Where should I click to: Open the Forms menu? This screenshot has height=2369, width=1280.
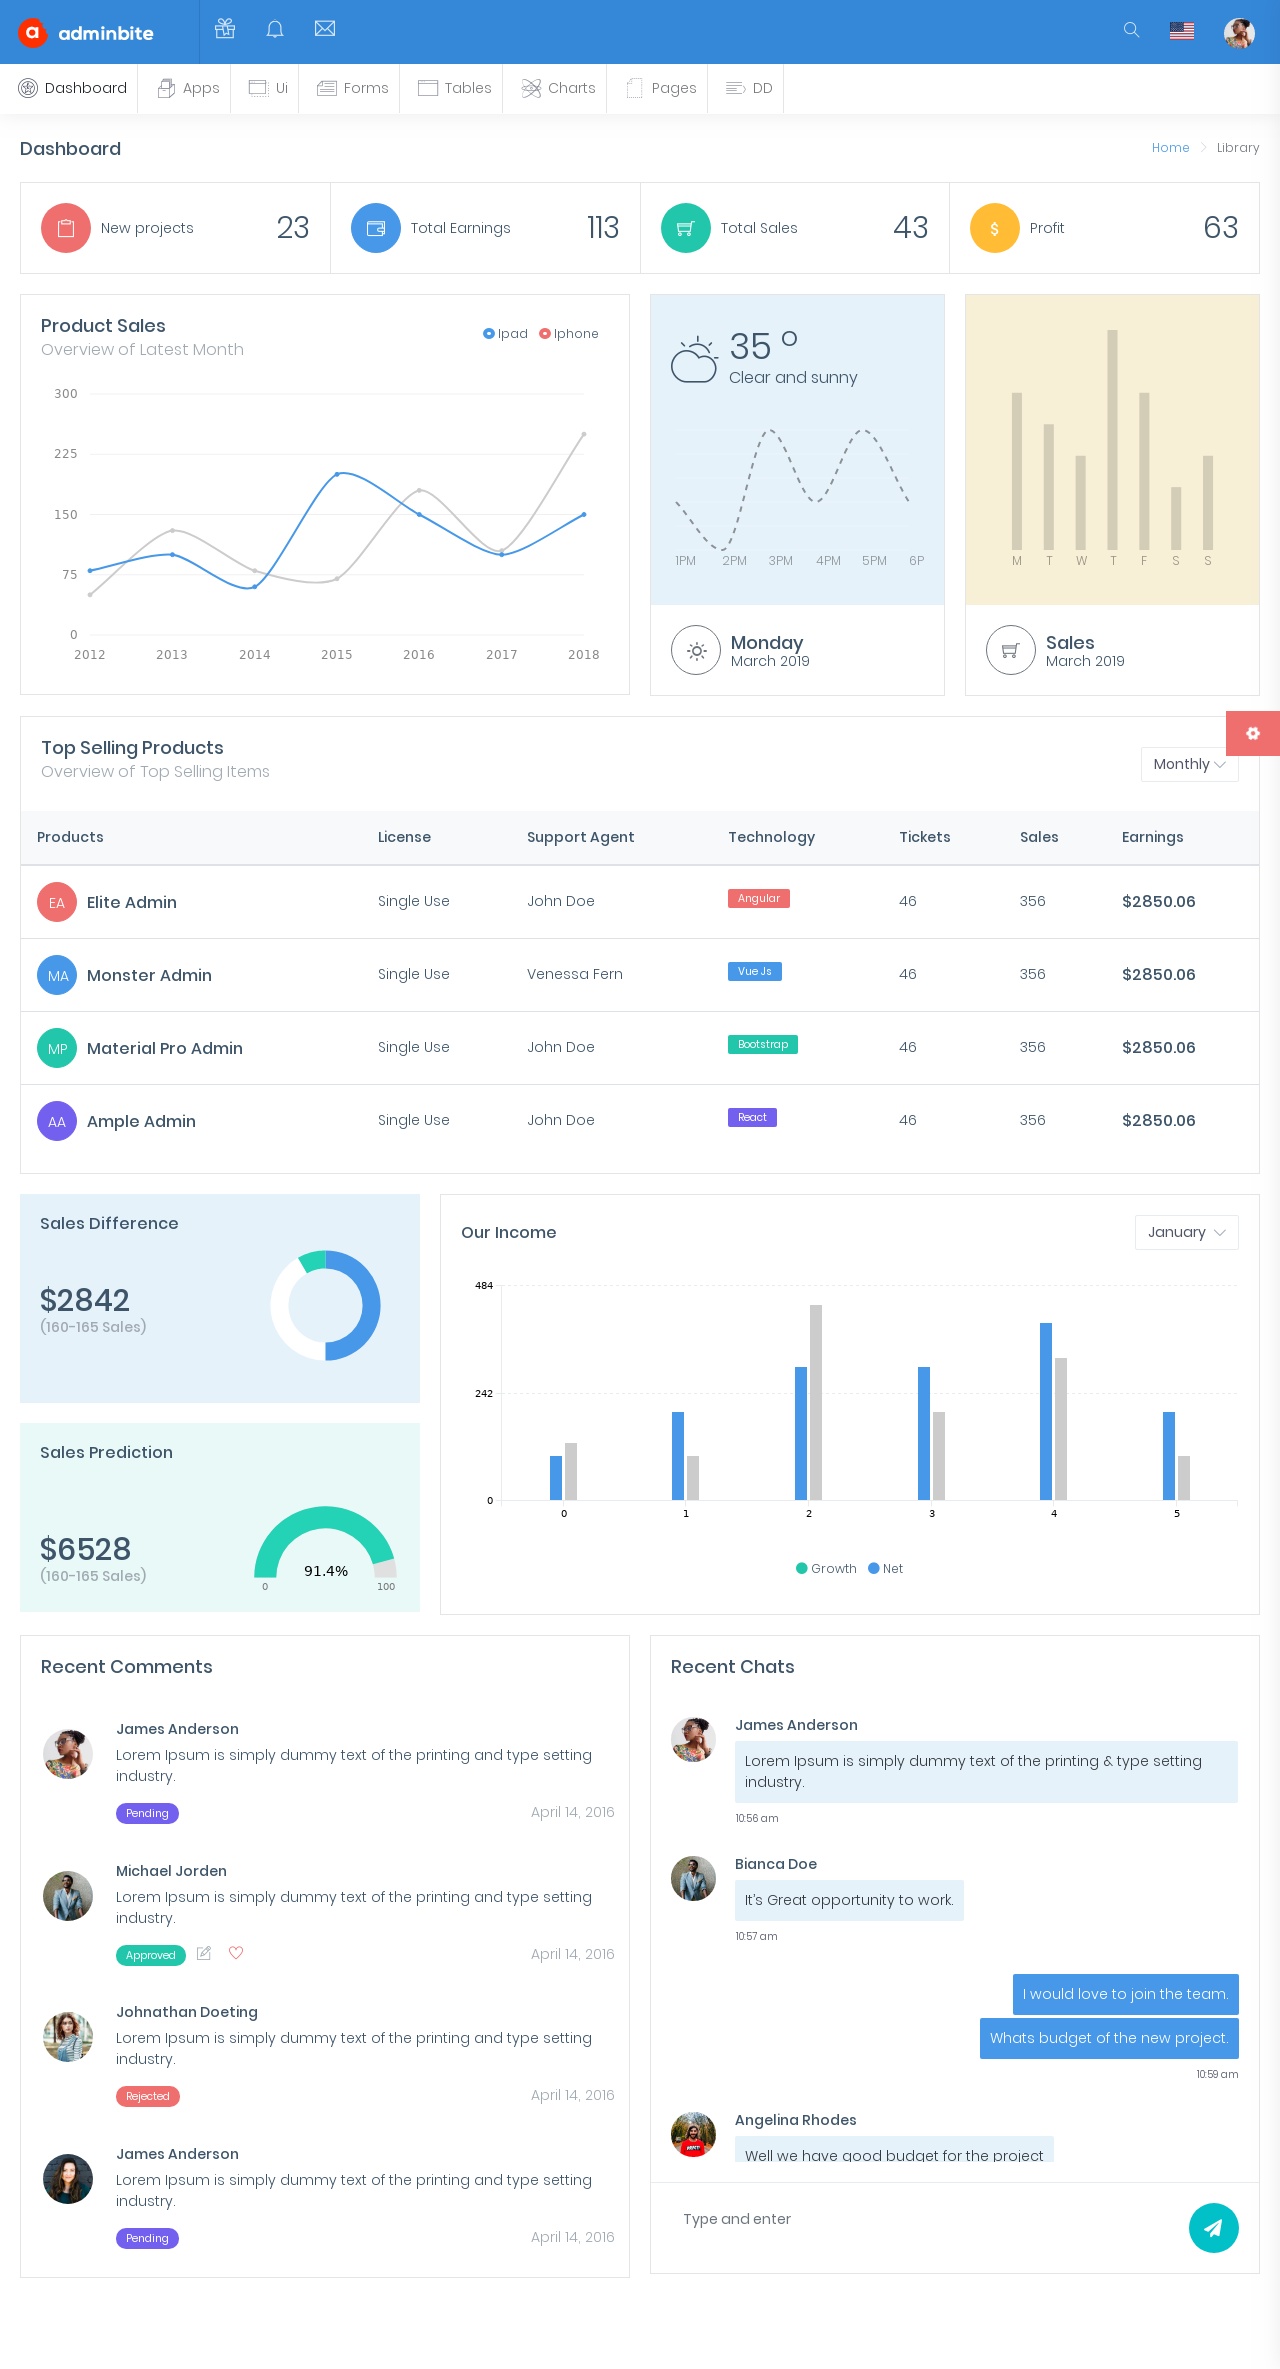(x=352, y=88)
